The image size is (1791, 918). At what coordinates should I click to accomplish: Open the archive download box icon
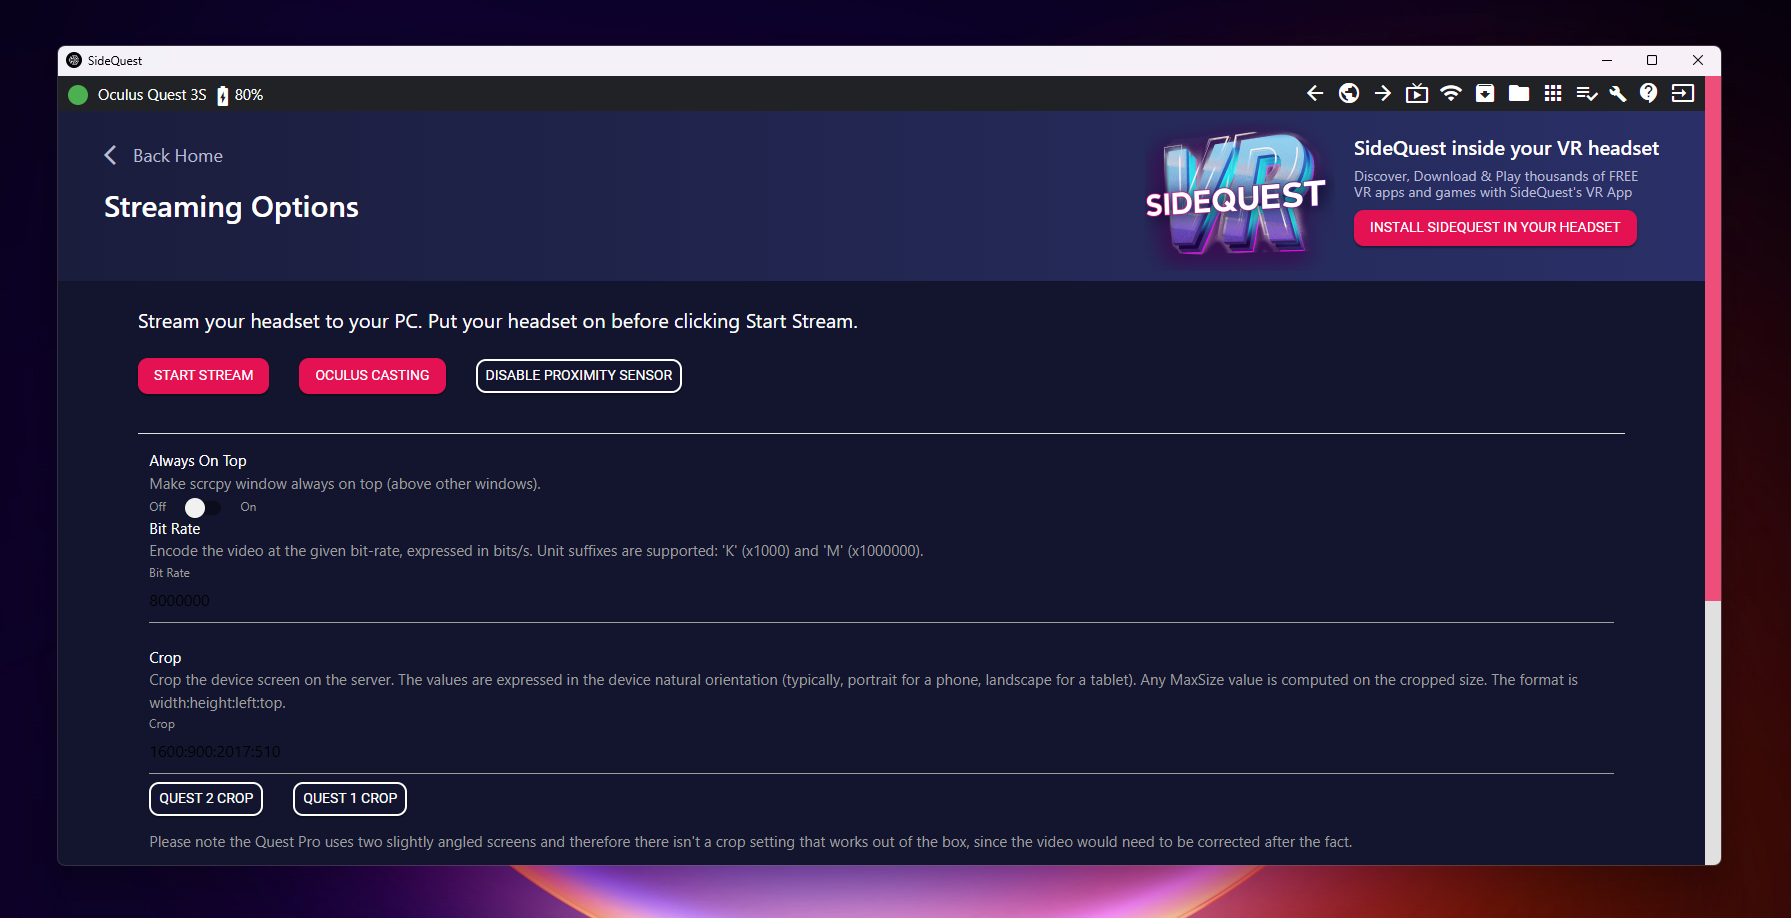pos(1485,93)
